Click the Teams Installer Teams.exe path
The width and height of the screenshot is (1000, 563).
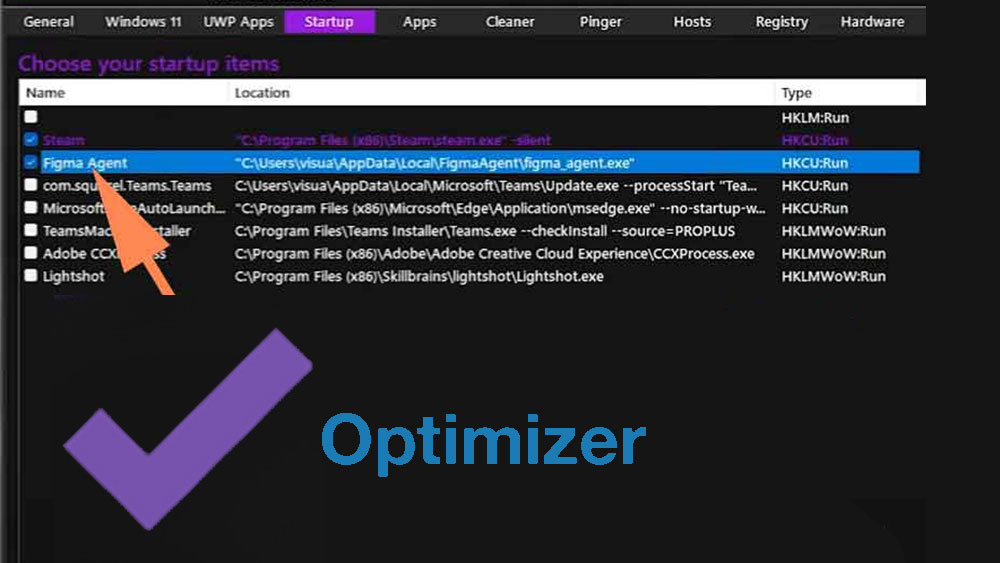485,231
